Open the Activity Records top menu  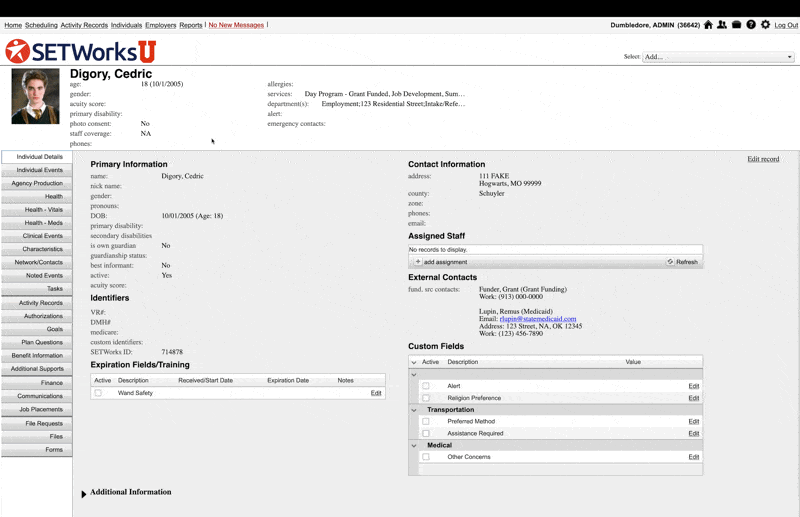[84, 25]
